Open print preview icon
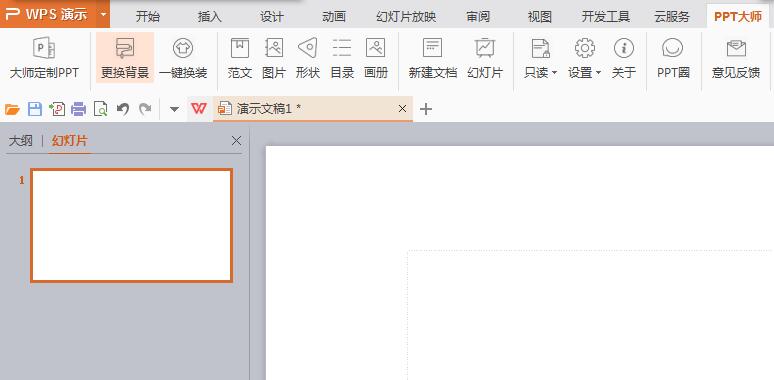774x380 pixels. [x=101, y=109]
